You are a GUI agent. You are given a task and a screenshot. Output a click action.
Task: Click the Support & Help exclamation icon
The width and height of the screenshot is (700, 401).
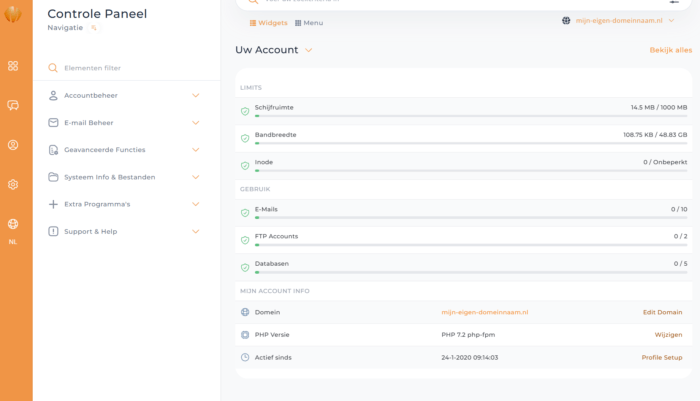click(53, 231)
